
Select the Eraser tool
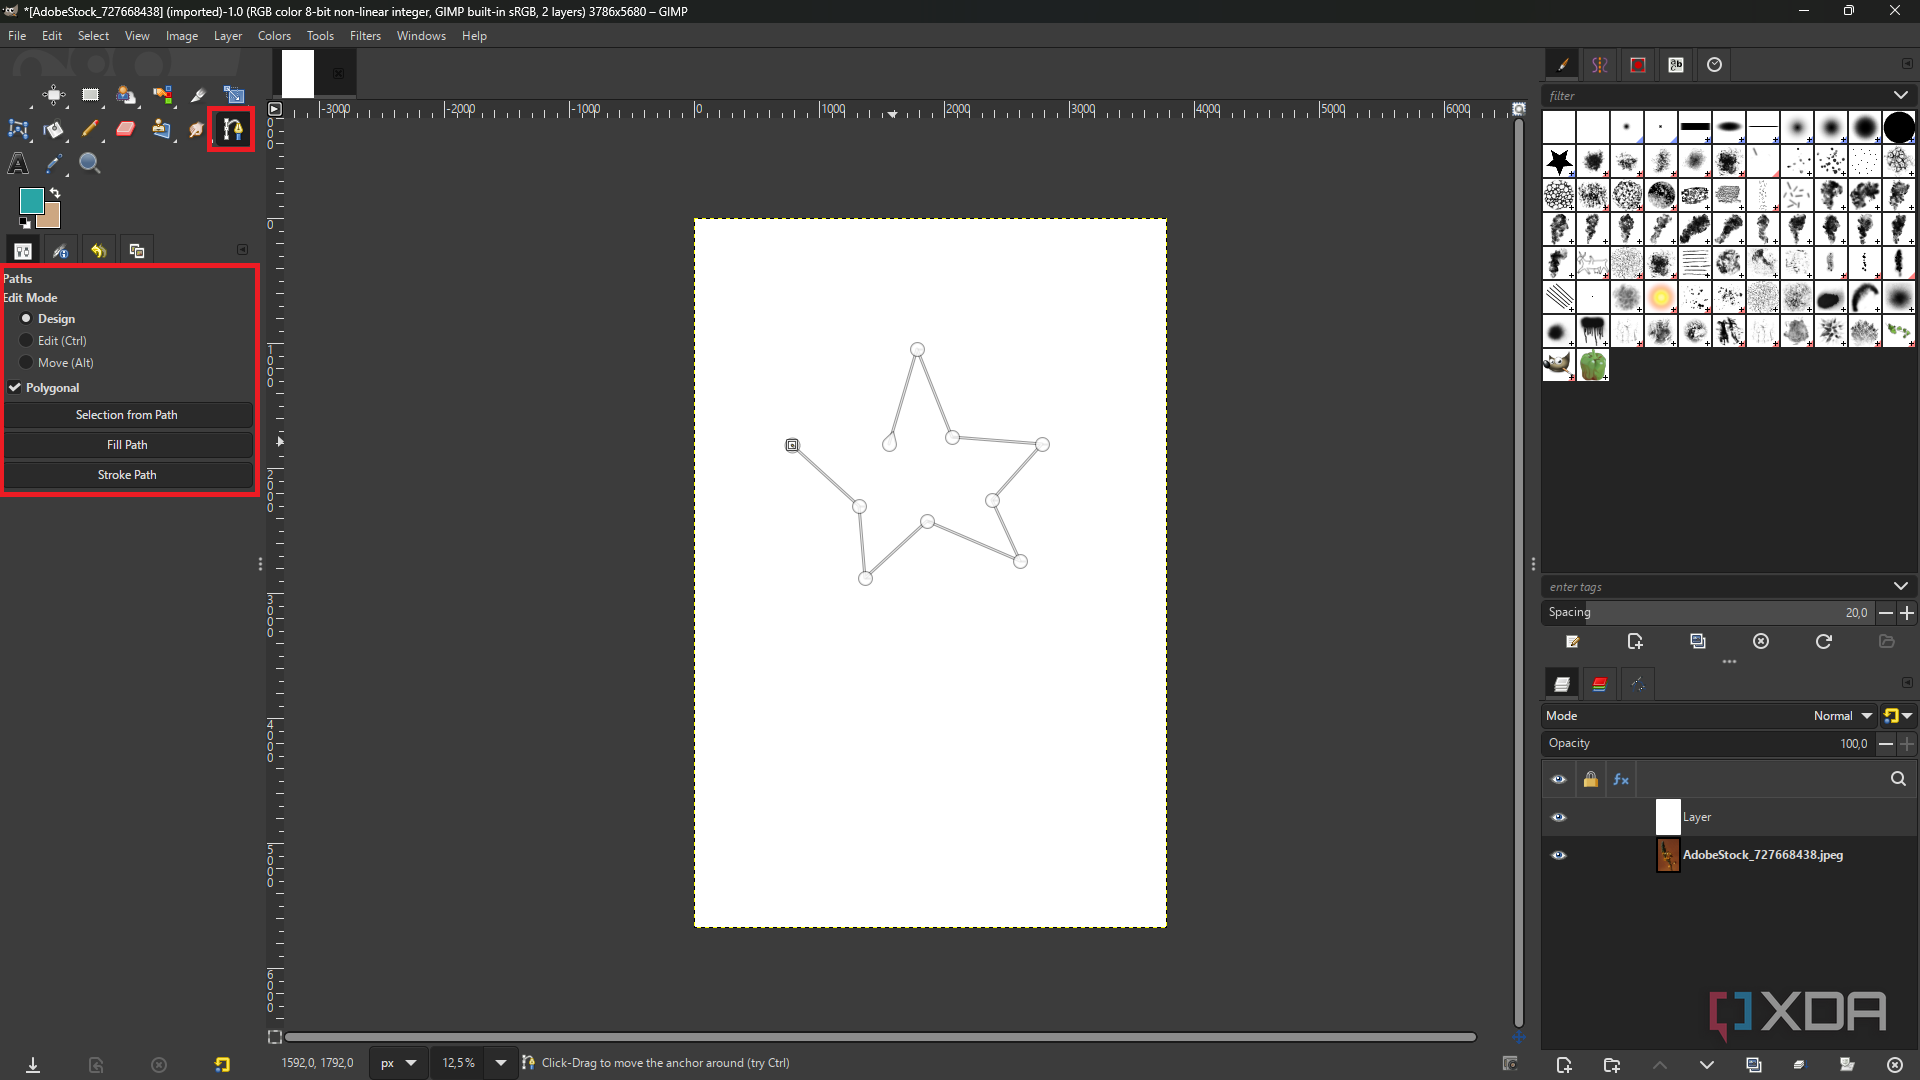click(125, 129)
